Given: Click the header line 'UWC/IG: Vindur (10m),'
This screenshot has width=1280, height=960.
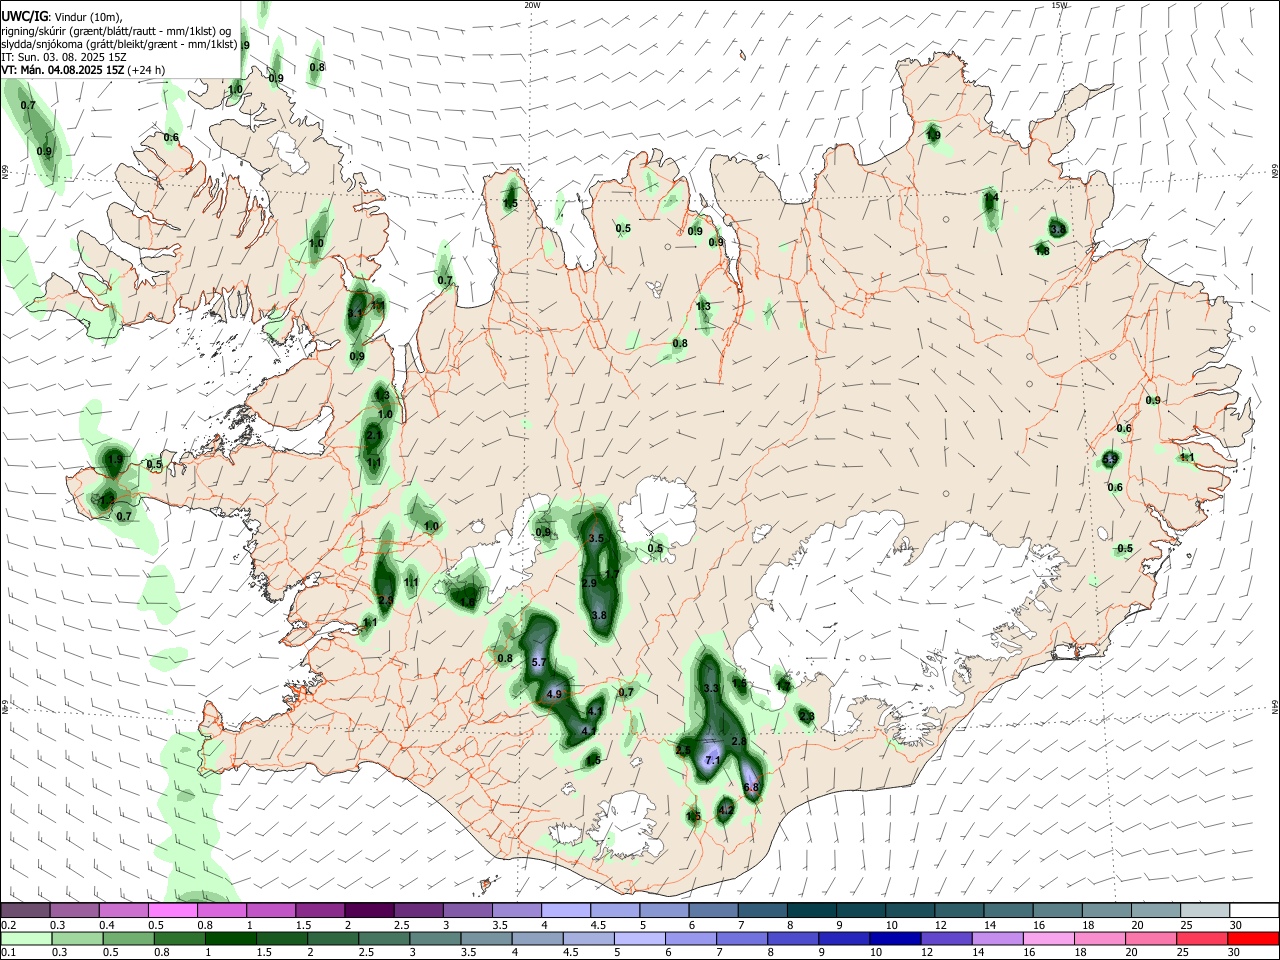Looking at the screenshot, I should [x=63, y=17].
